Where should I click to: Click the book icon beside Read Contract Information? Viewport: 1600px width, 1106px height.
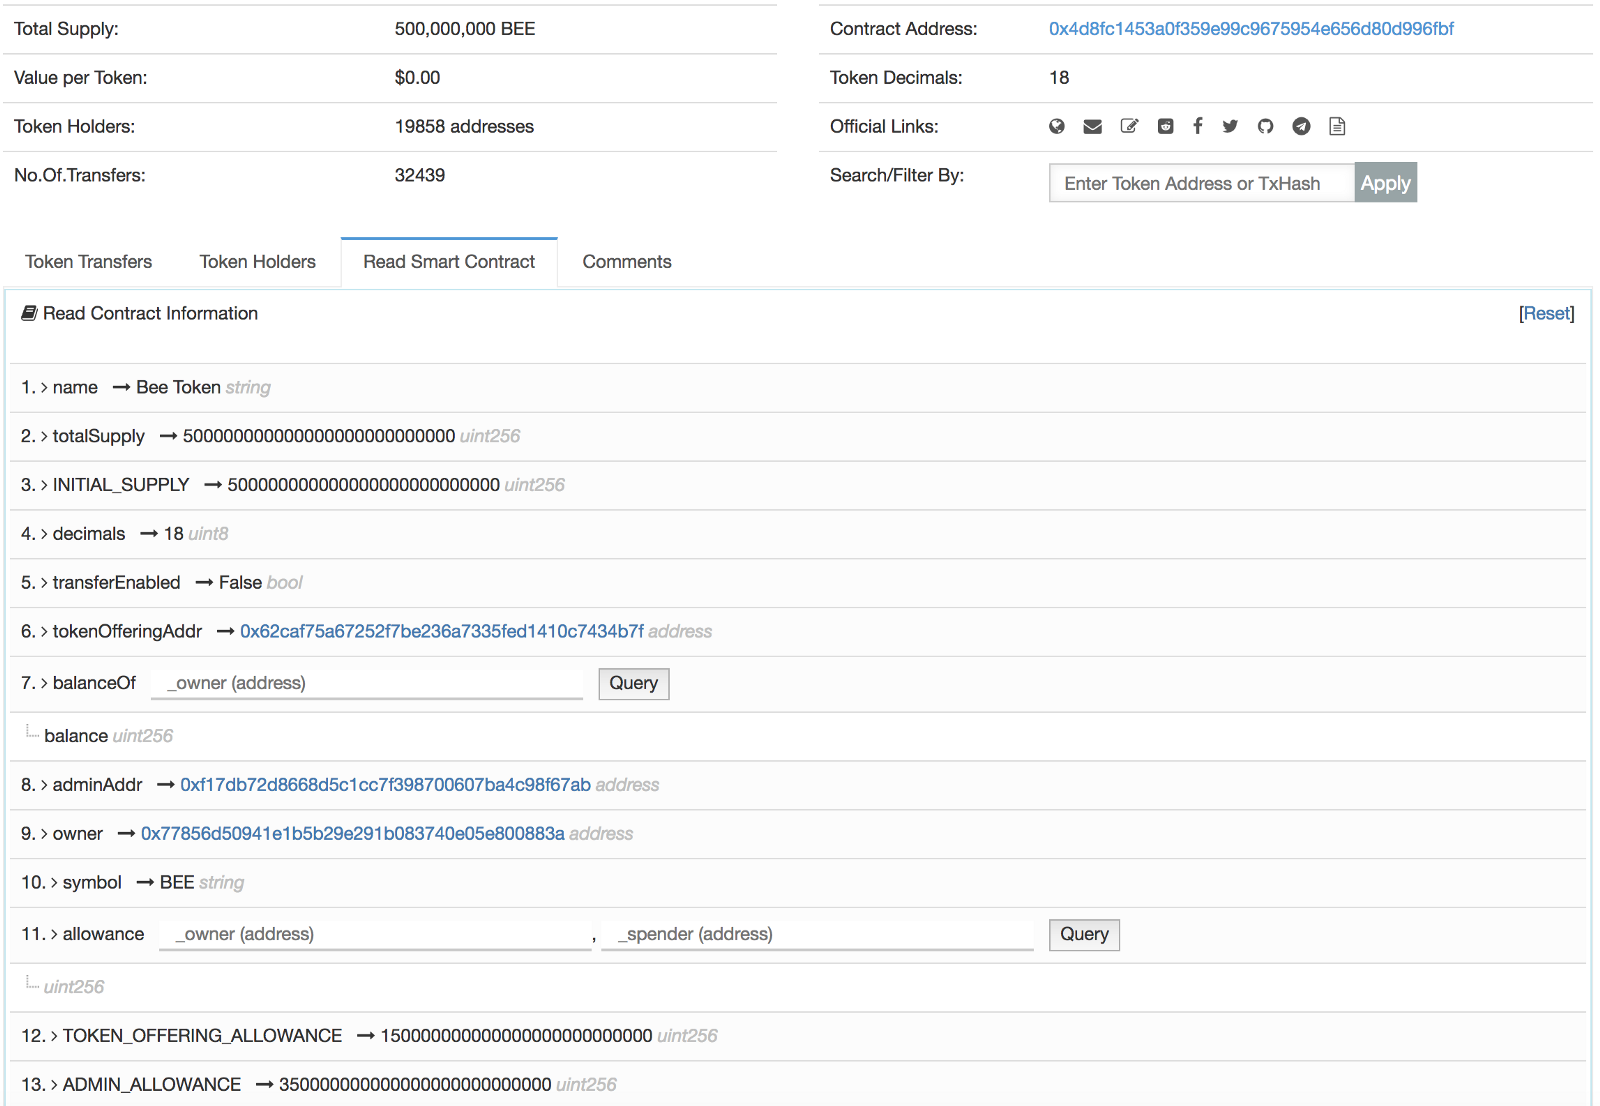pos(29,313)
